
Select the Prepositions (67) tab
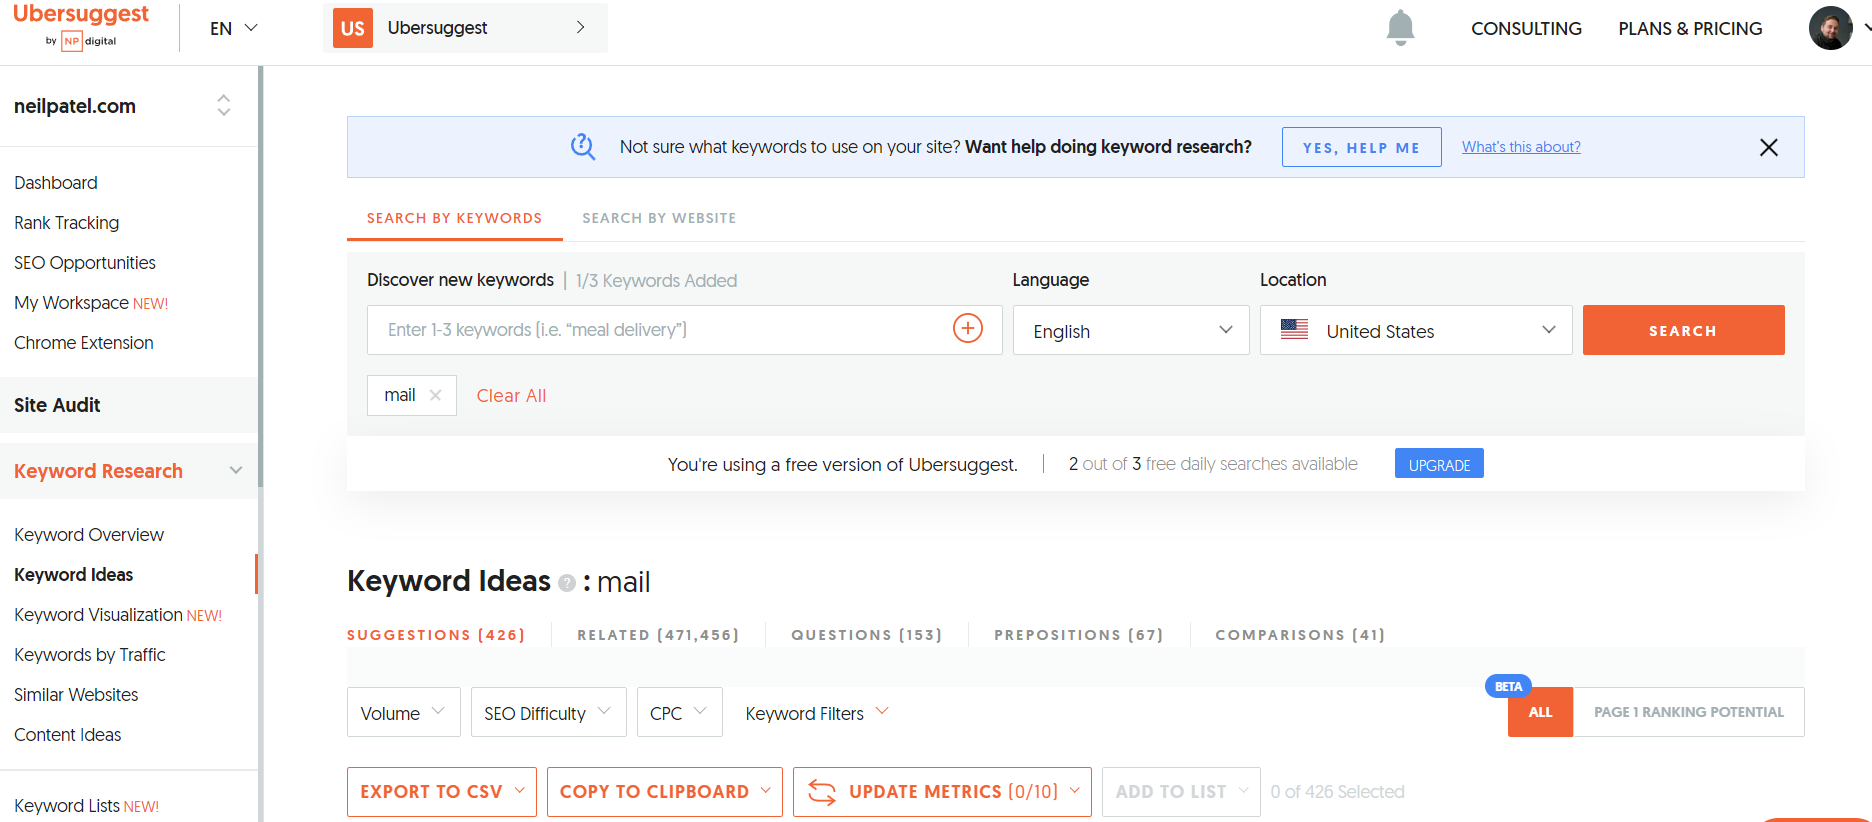pos(1079,635)
